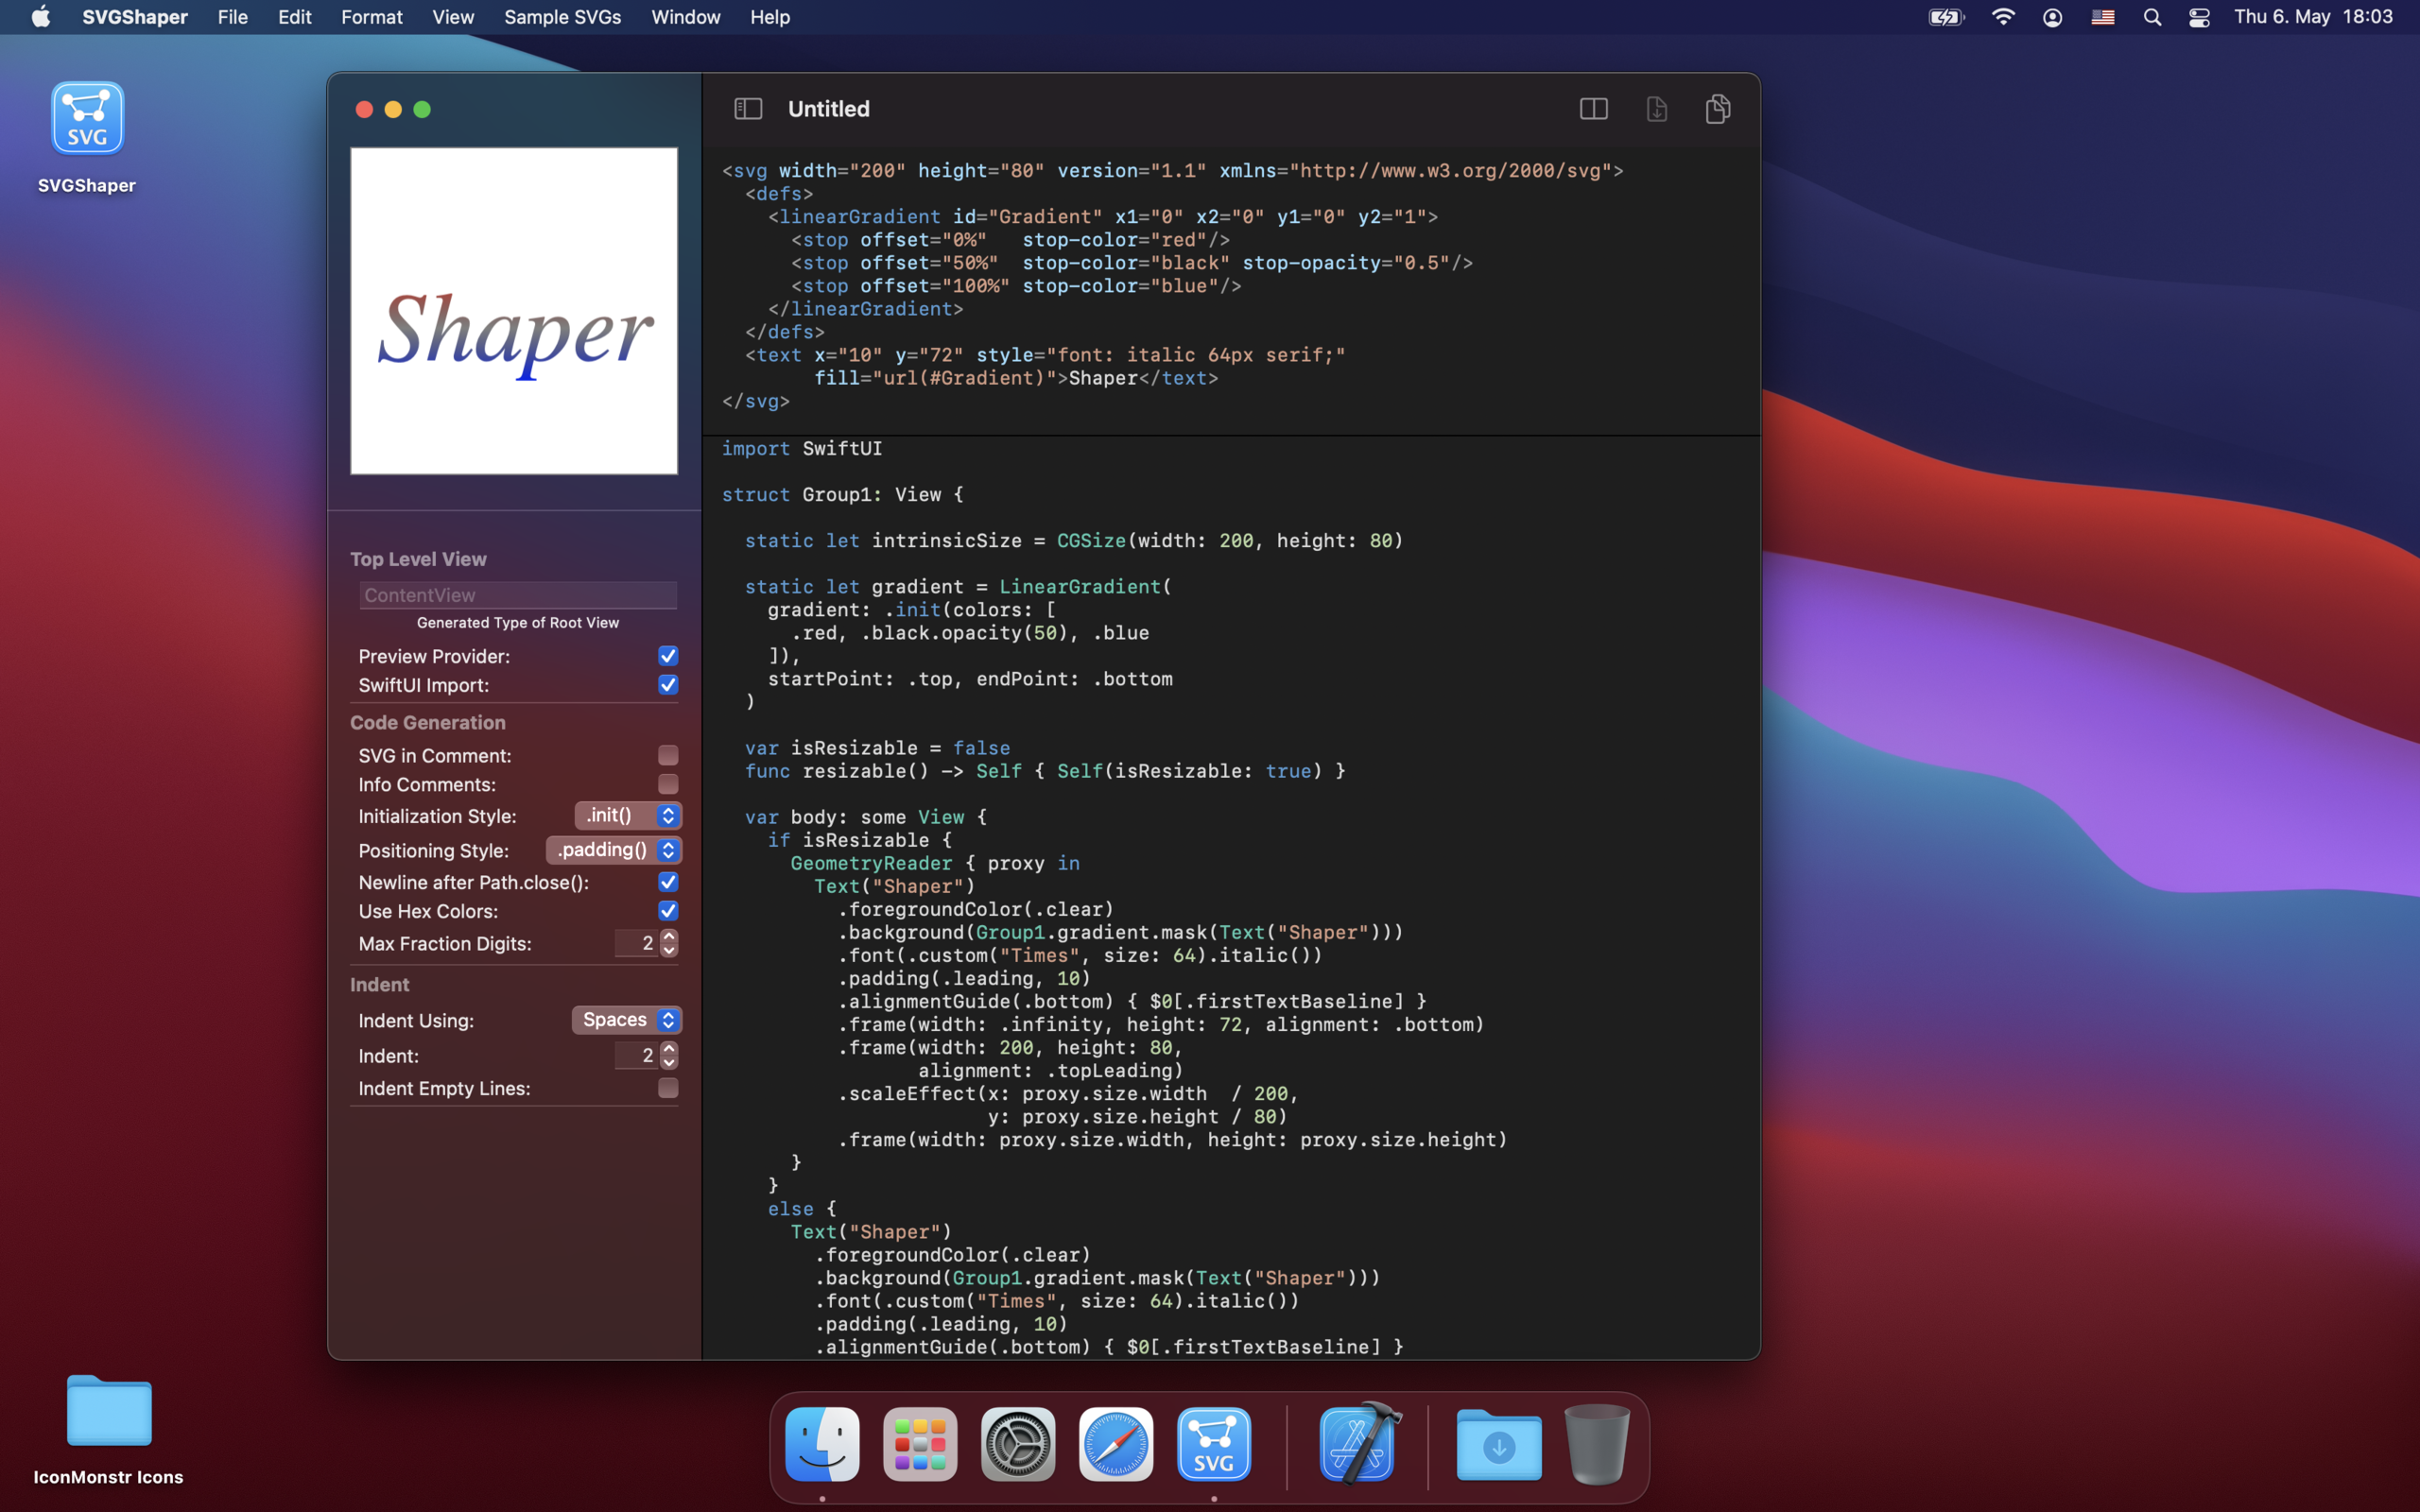Toggle the sidebar panel icon

click(x=748, y=109)
